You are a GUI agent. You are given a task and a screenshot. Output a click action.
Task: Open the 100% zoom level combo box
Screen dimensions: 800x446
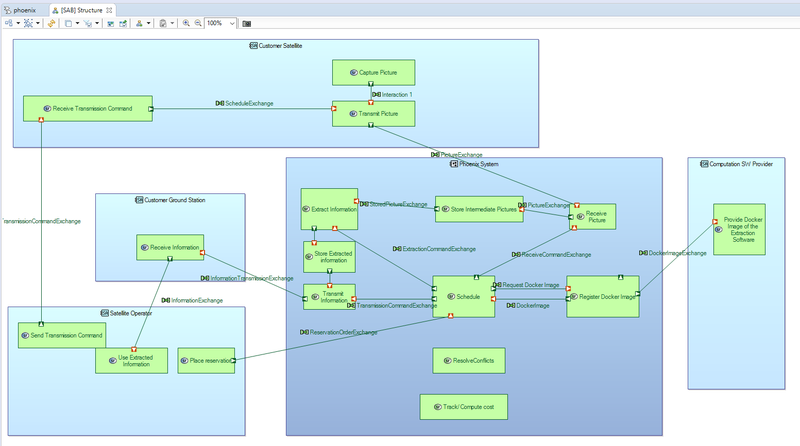pyautogui.click(x=221, y=23)
